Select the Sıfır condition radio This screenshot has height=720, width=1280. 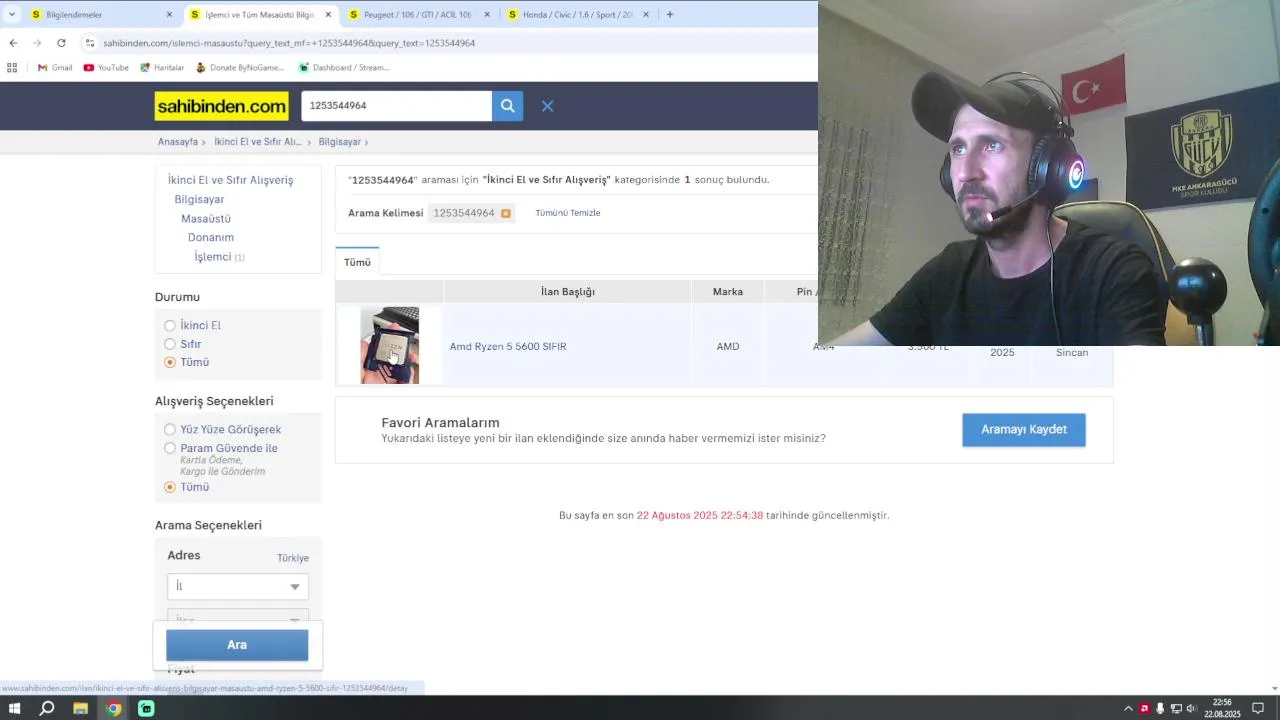(x=170, y=344)
